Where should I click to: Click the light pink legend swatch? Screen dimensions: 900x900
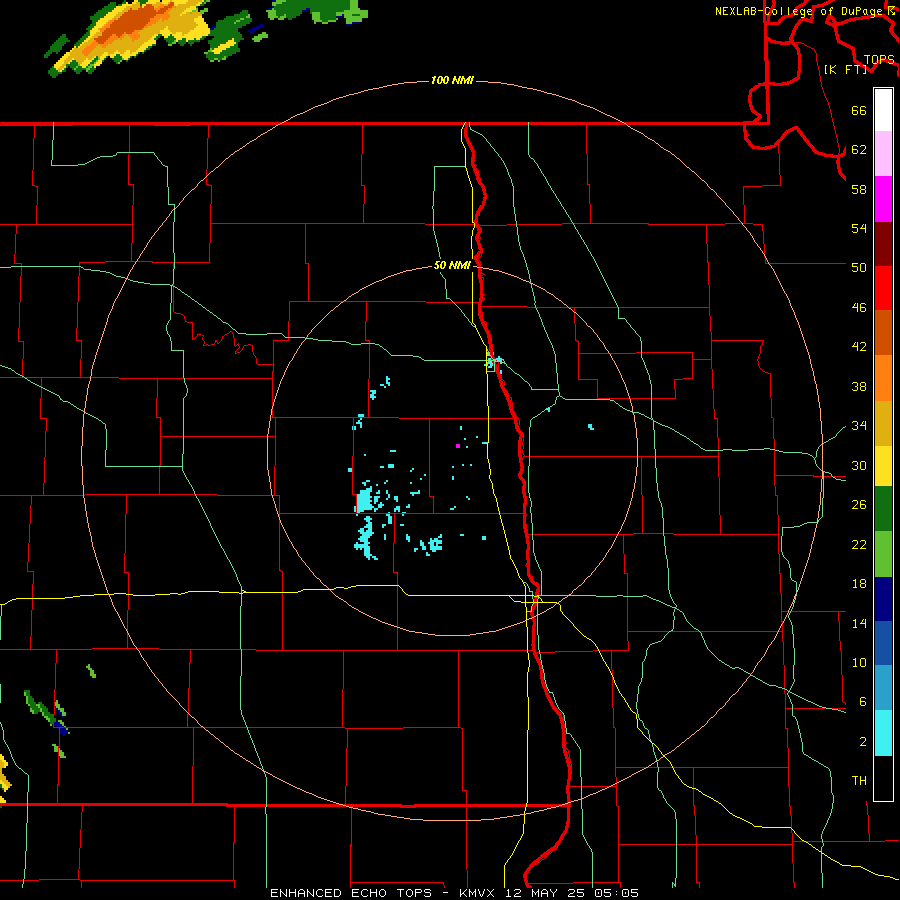pos(883,153)
